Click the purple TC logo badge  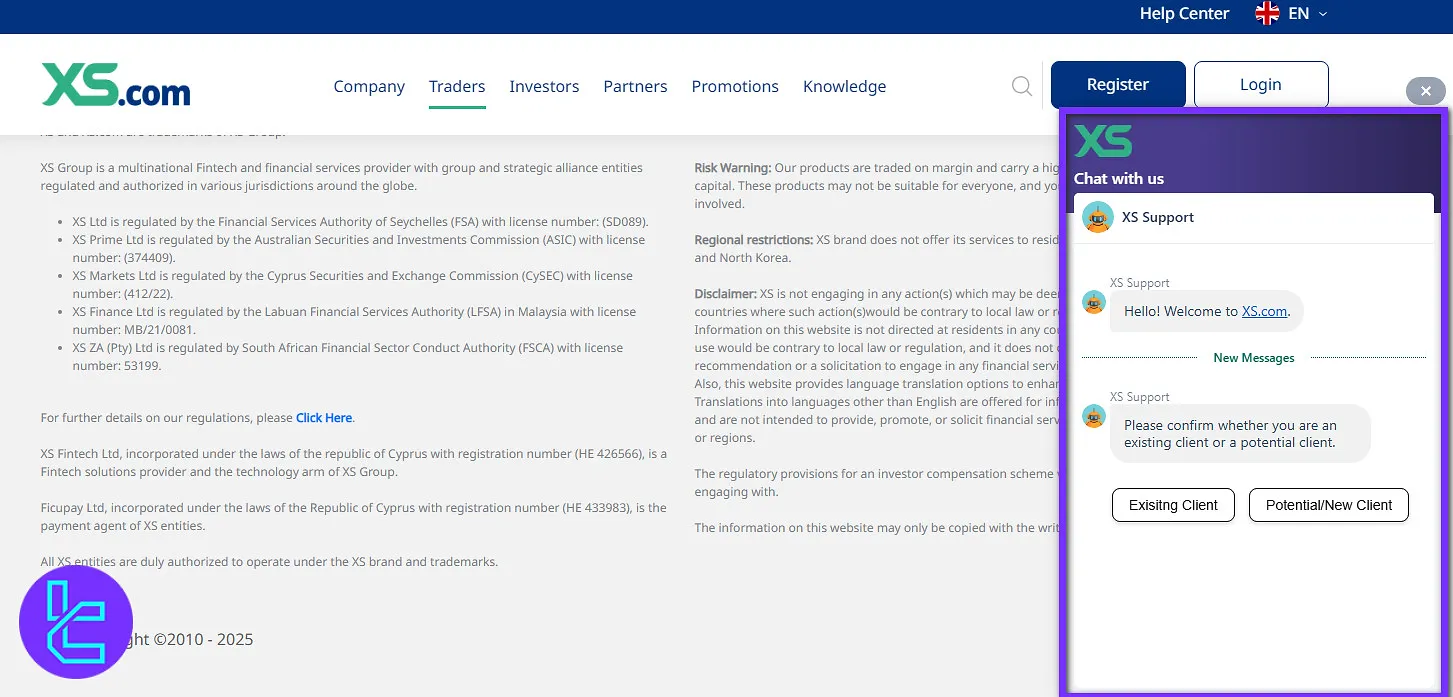click(76, 622)
